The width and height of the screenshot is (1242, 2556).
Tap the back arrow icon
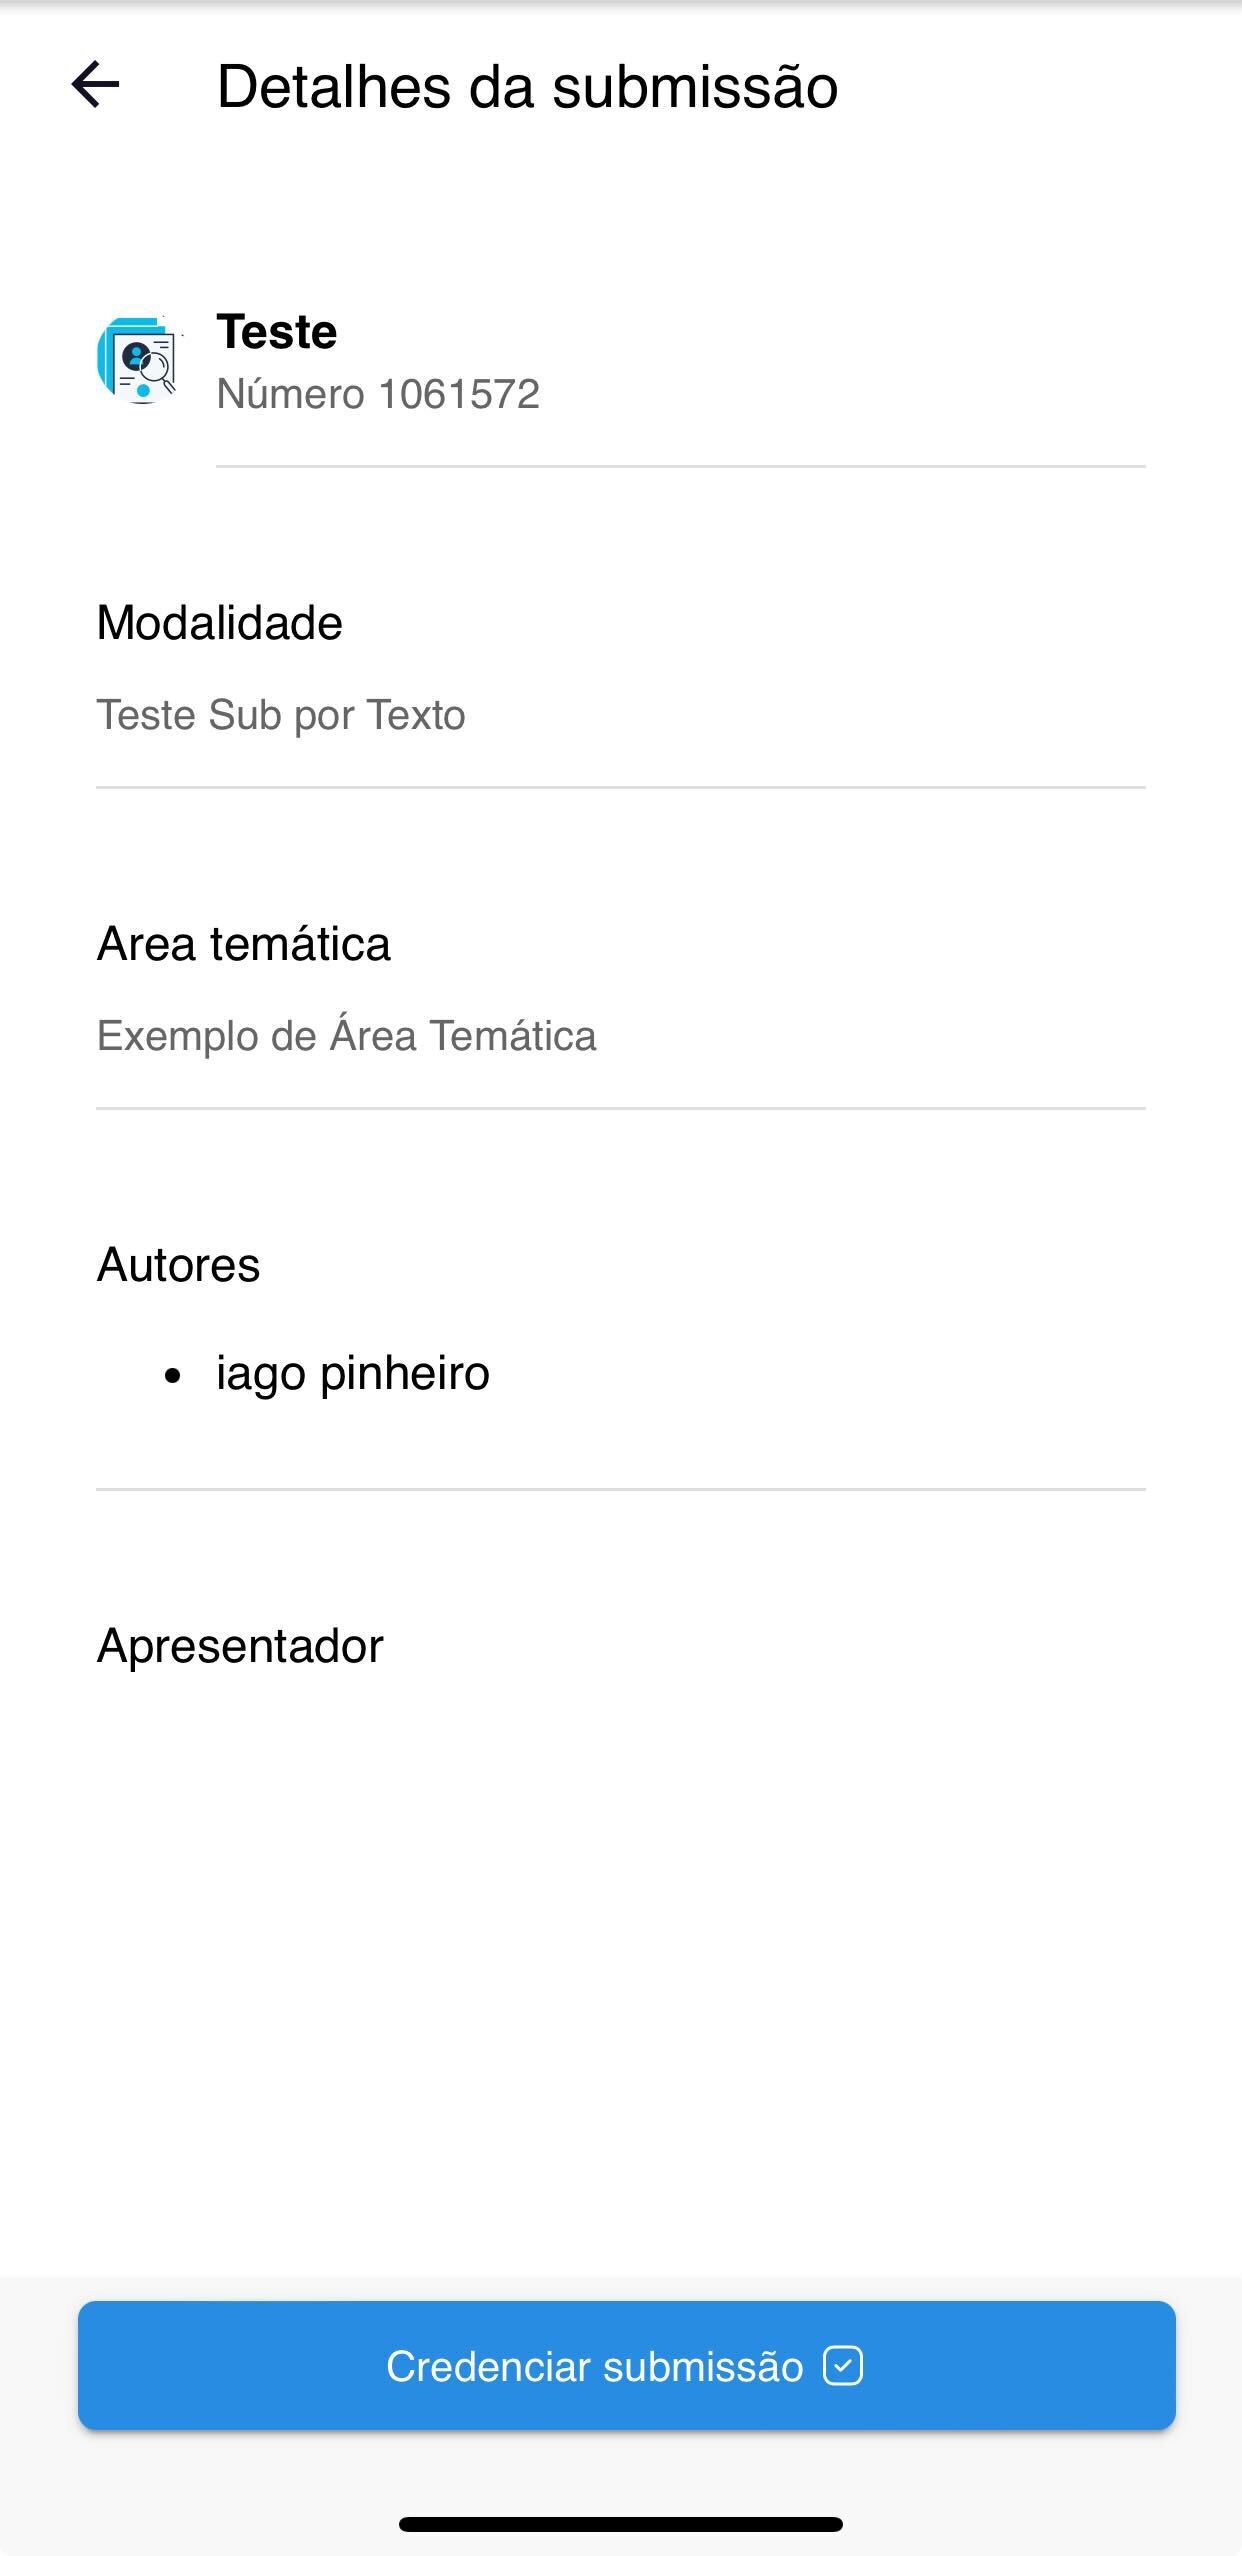click(96, 85)
